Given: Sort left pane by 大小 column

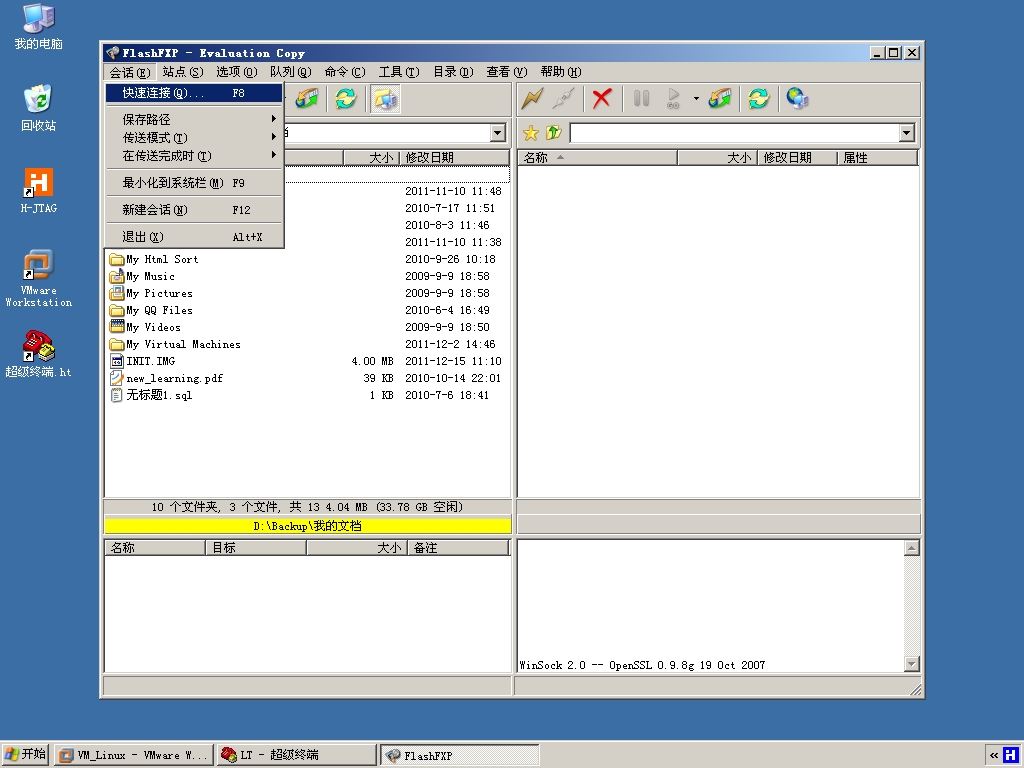Looking at the screenshot, I should 371,157.
